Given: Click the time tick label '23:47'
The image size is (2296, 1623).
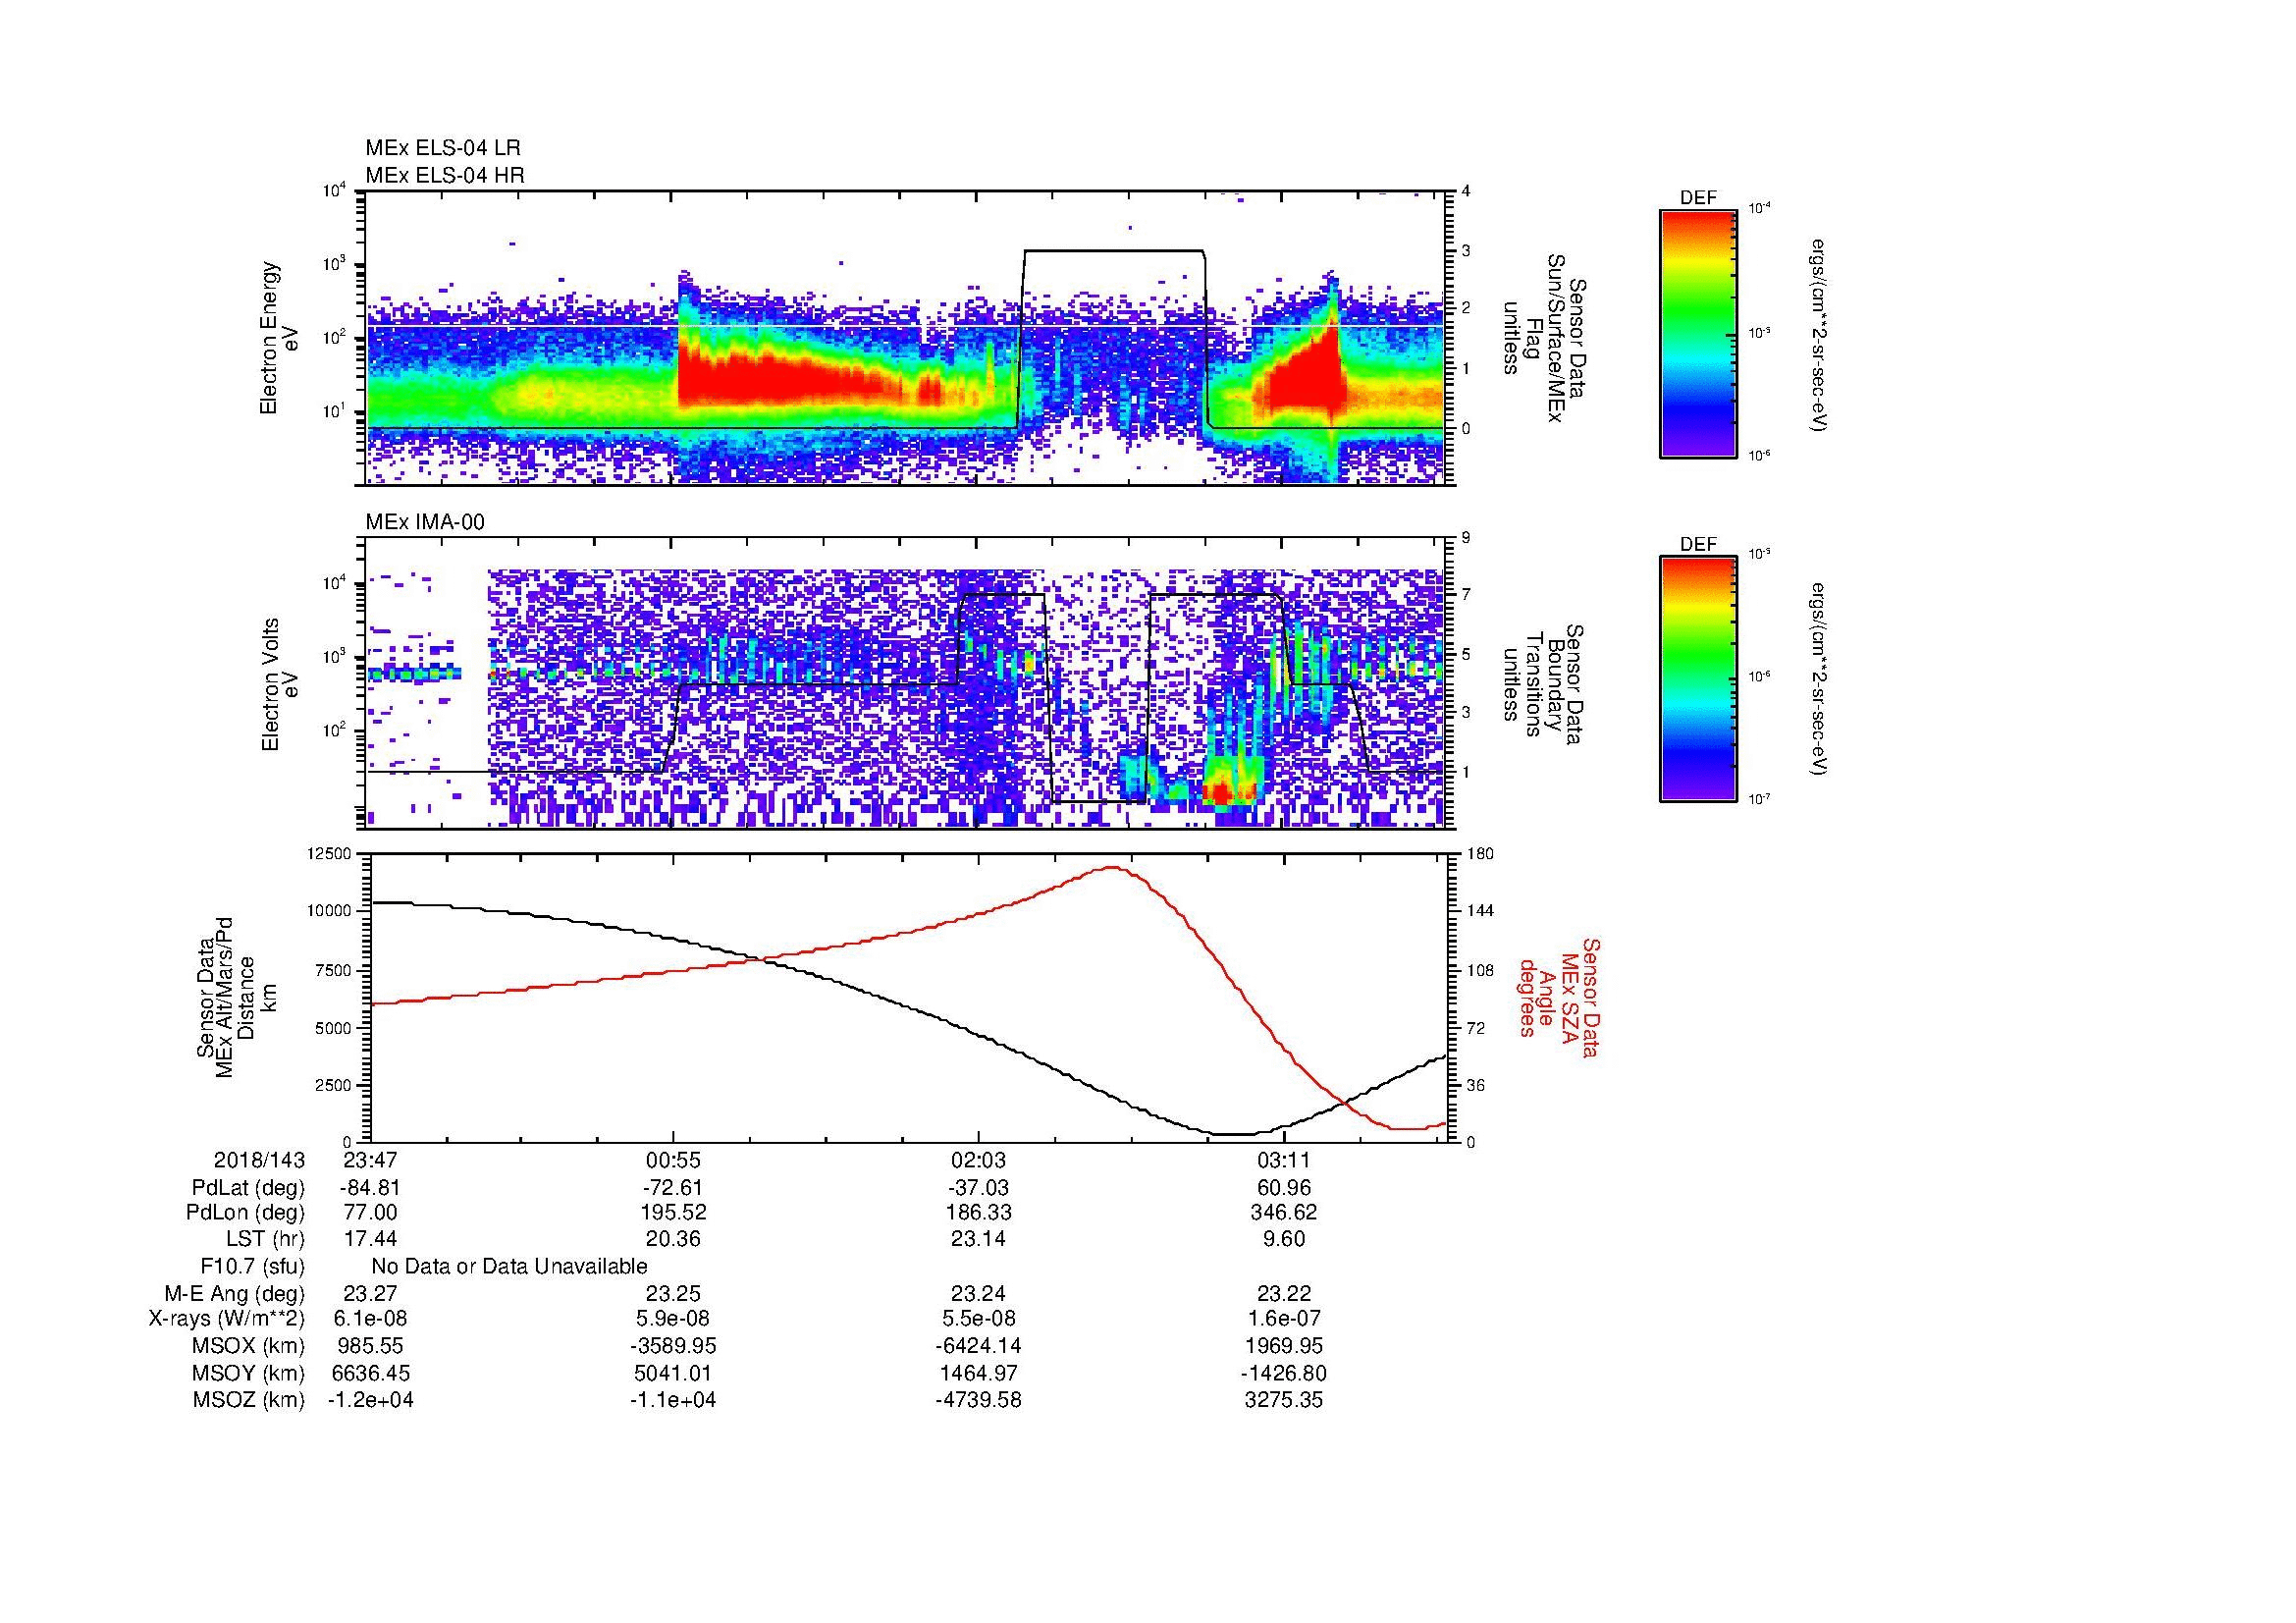Looking at the screenshot, I should pos(370,1160).
